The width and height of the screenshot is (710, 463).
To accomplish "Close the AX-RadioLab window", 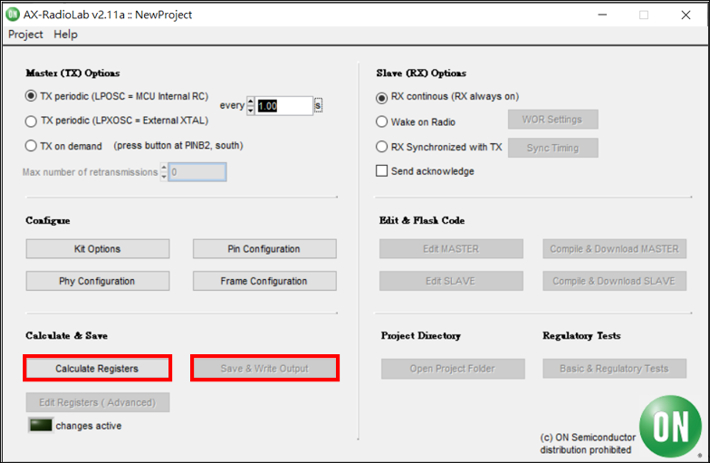I will [686, 15].
